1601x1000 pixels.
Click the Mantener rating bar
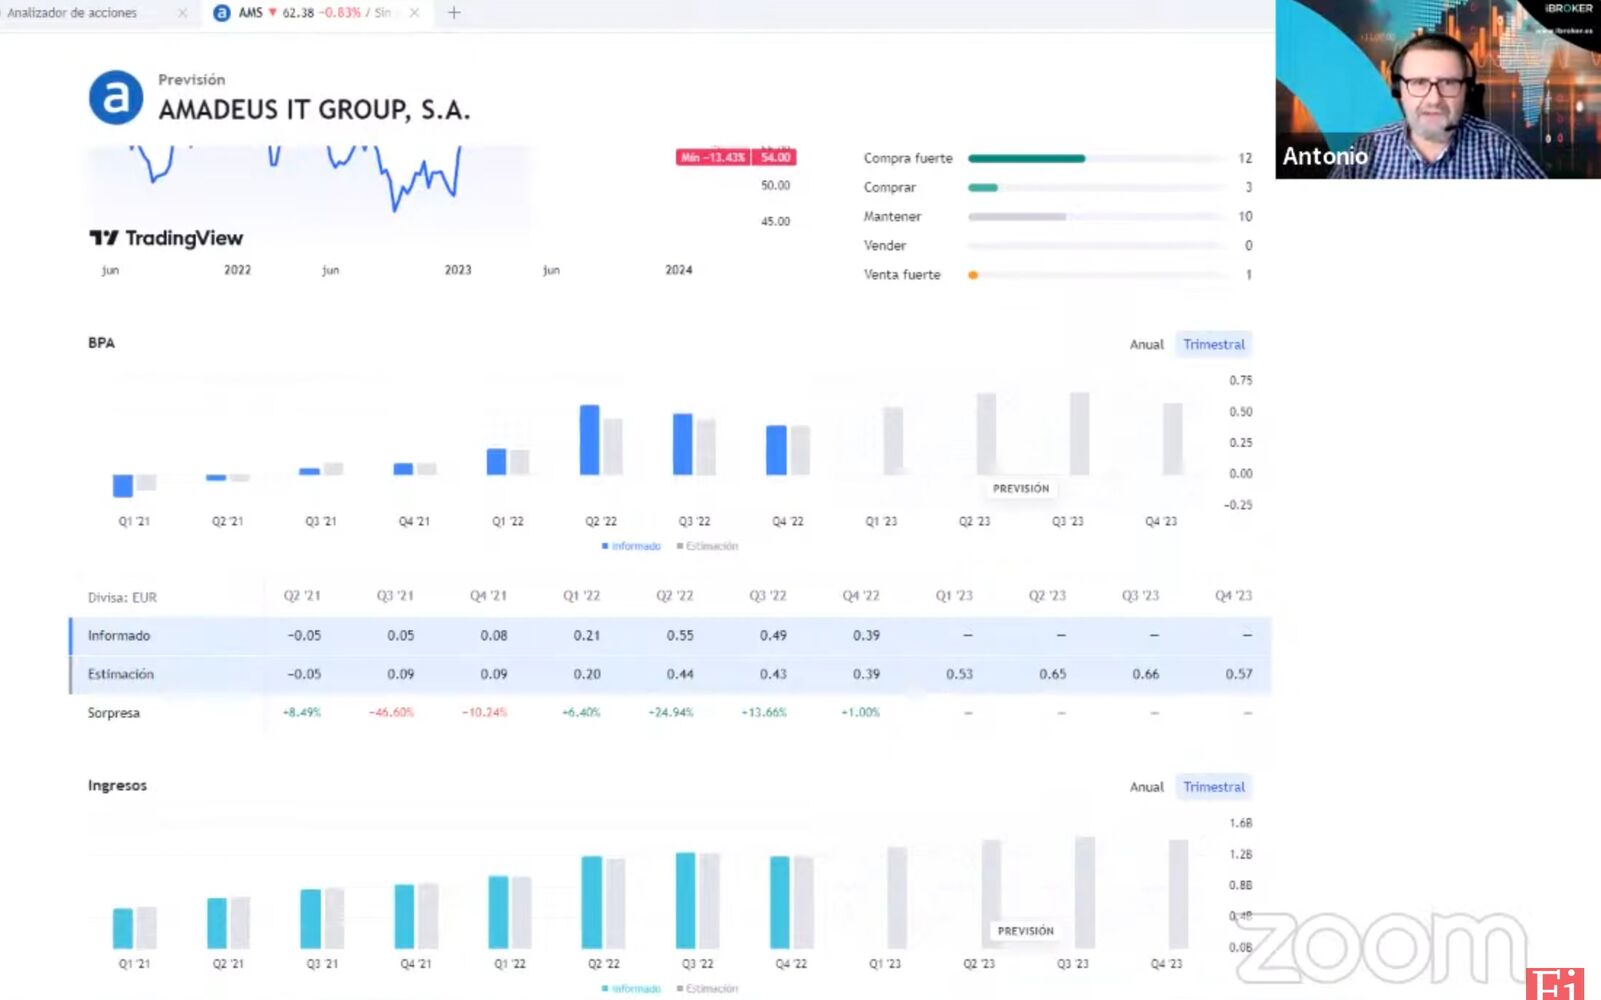pos(1017,216)
